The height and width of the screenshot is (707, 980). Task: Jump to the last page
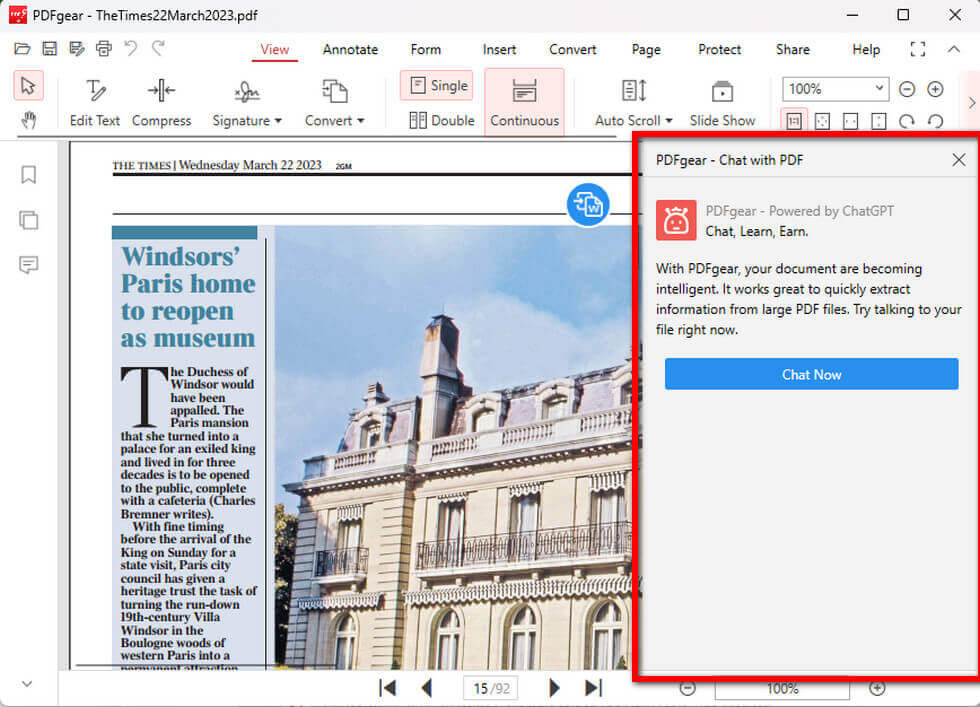click(593, 688)
